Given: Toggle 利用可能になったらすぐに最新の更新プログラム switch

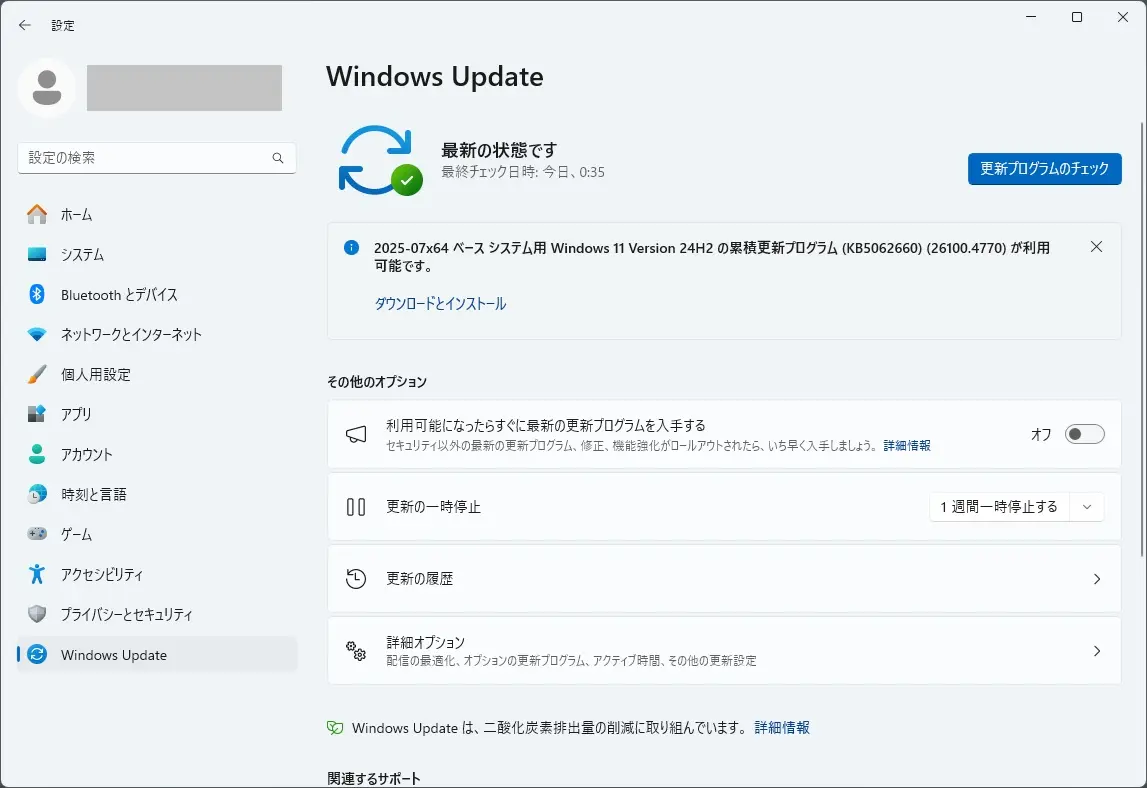Looking at the screenshot, I should coord(1084,434).
